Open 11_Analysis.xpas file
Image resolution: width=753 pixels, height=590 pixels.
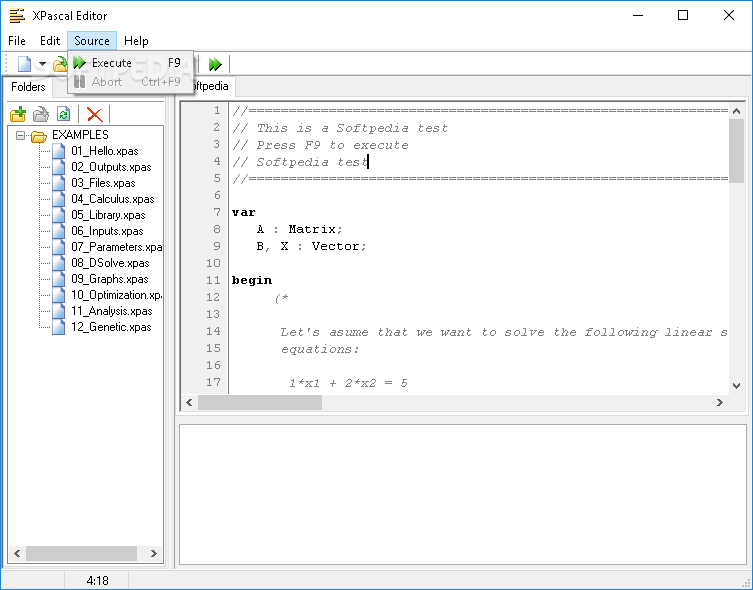[111, 311]
